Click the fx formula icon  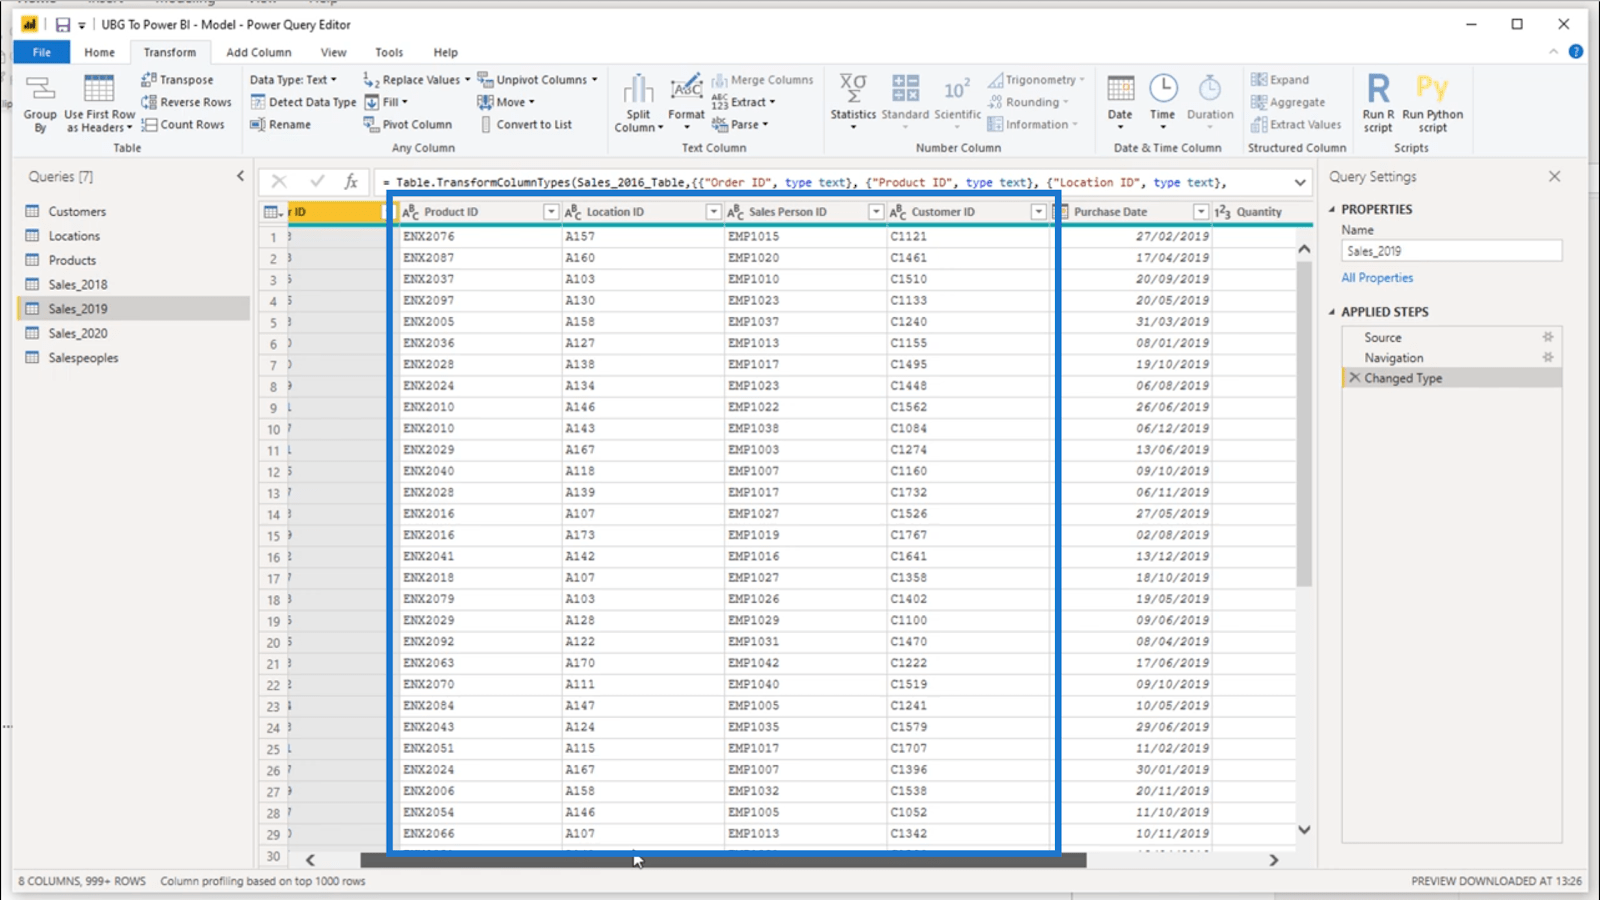coord(351,182)
